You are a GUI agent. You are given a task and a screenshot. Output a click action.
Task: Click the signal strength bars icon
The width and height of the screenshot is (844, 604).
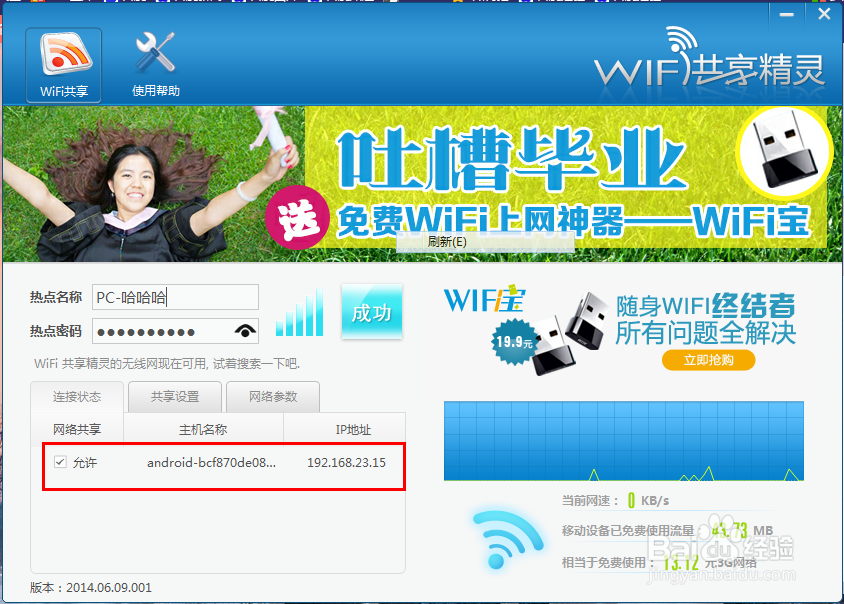pos(299,313)
